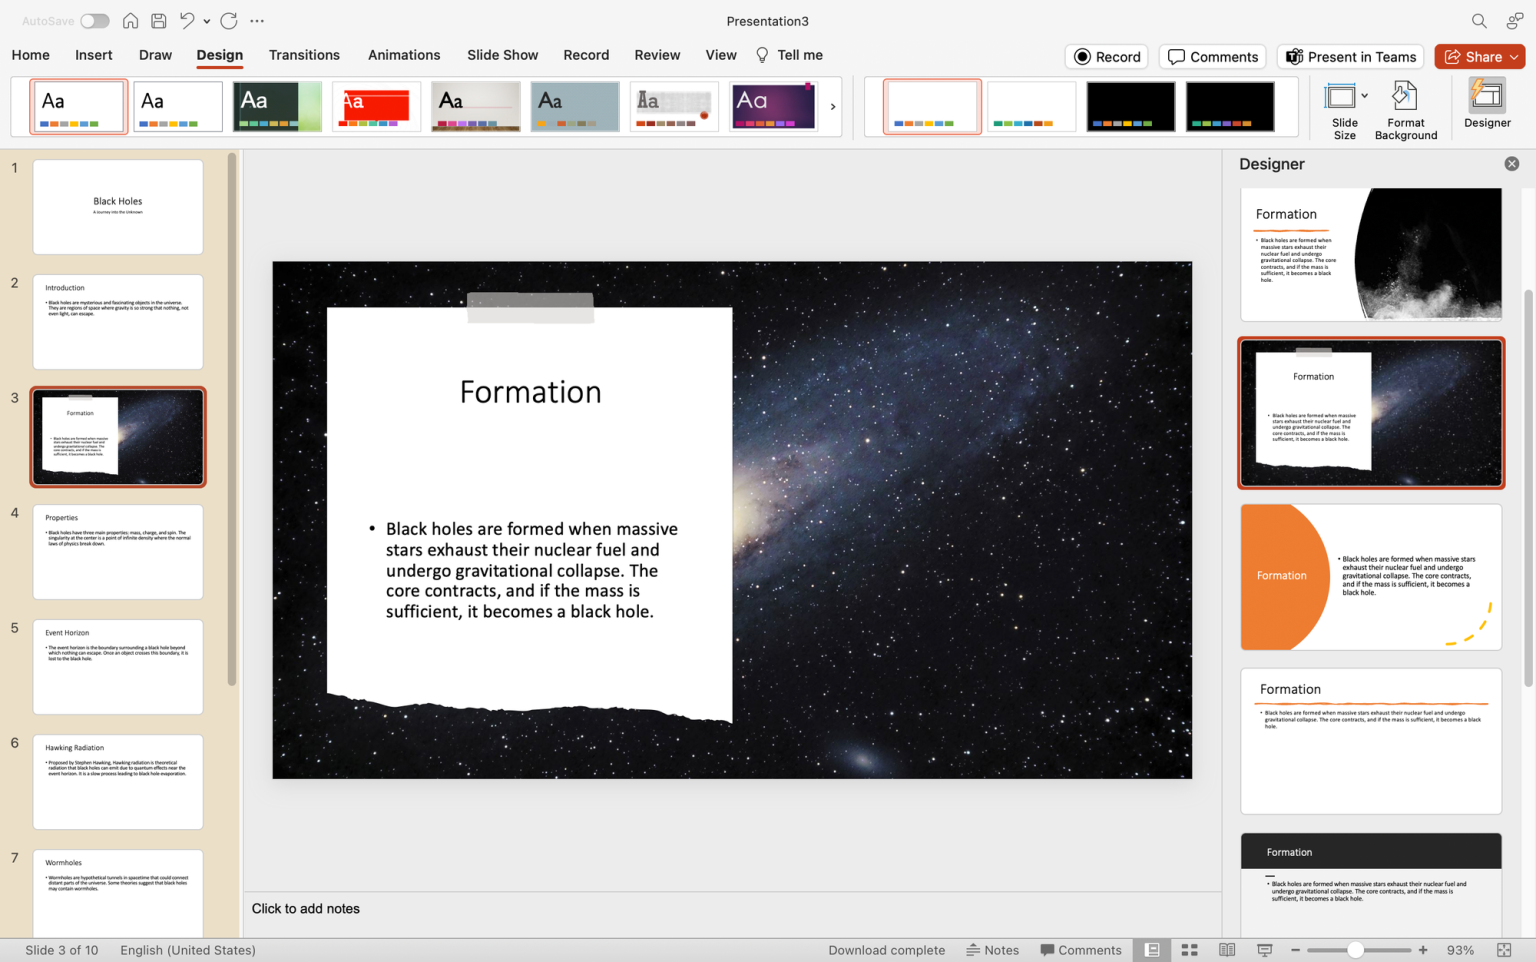
Task: Toggle the Comments pane
Action: coord(1212,56)
